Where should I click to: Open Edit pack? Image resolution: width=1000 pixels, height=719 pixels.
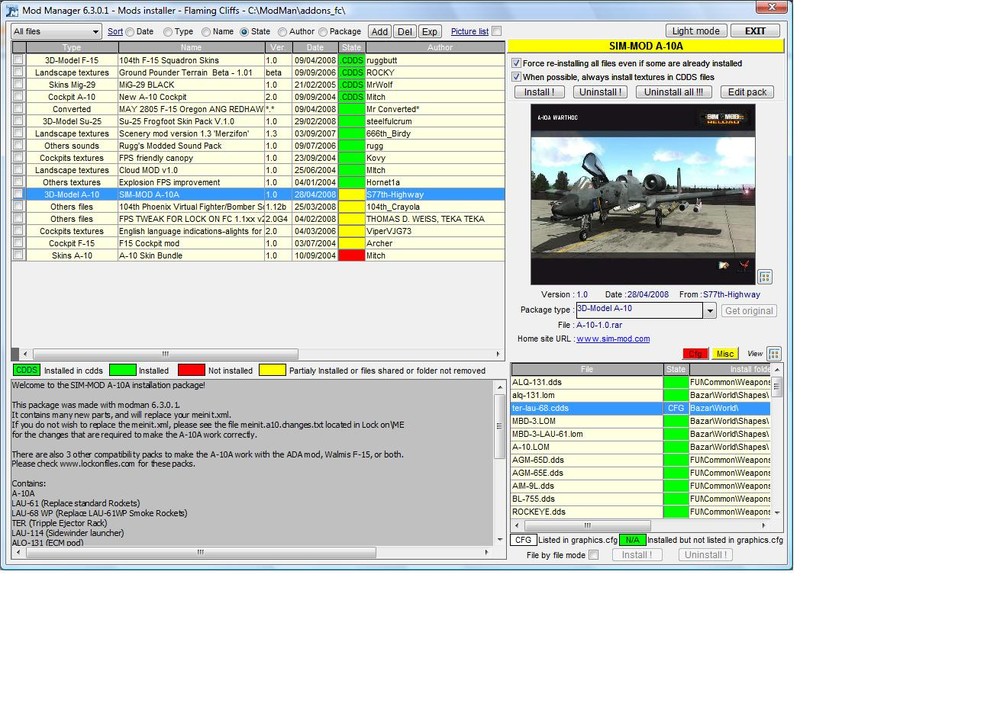(747, 92)
